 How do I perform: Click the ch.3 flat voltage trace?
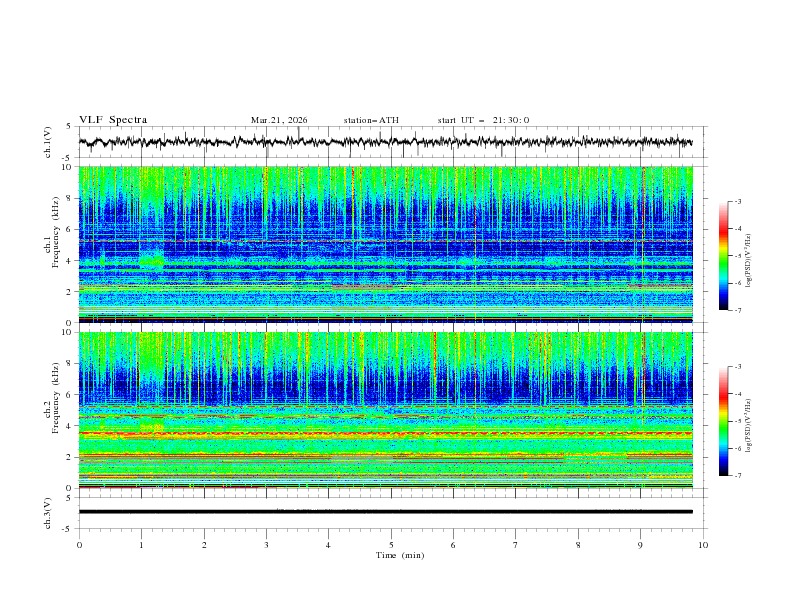point(385,512)
